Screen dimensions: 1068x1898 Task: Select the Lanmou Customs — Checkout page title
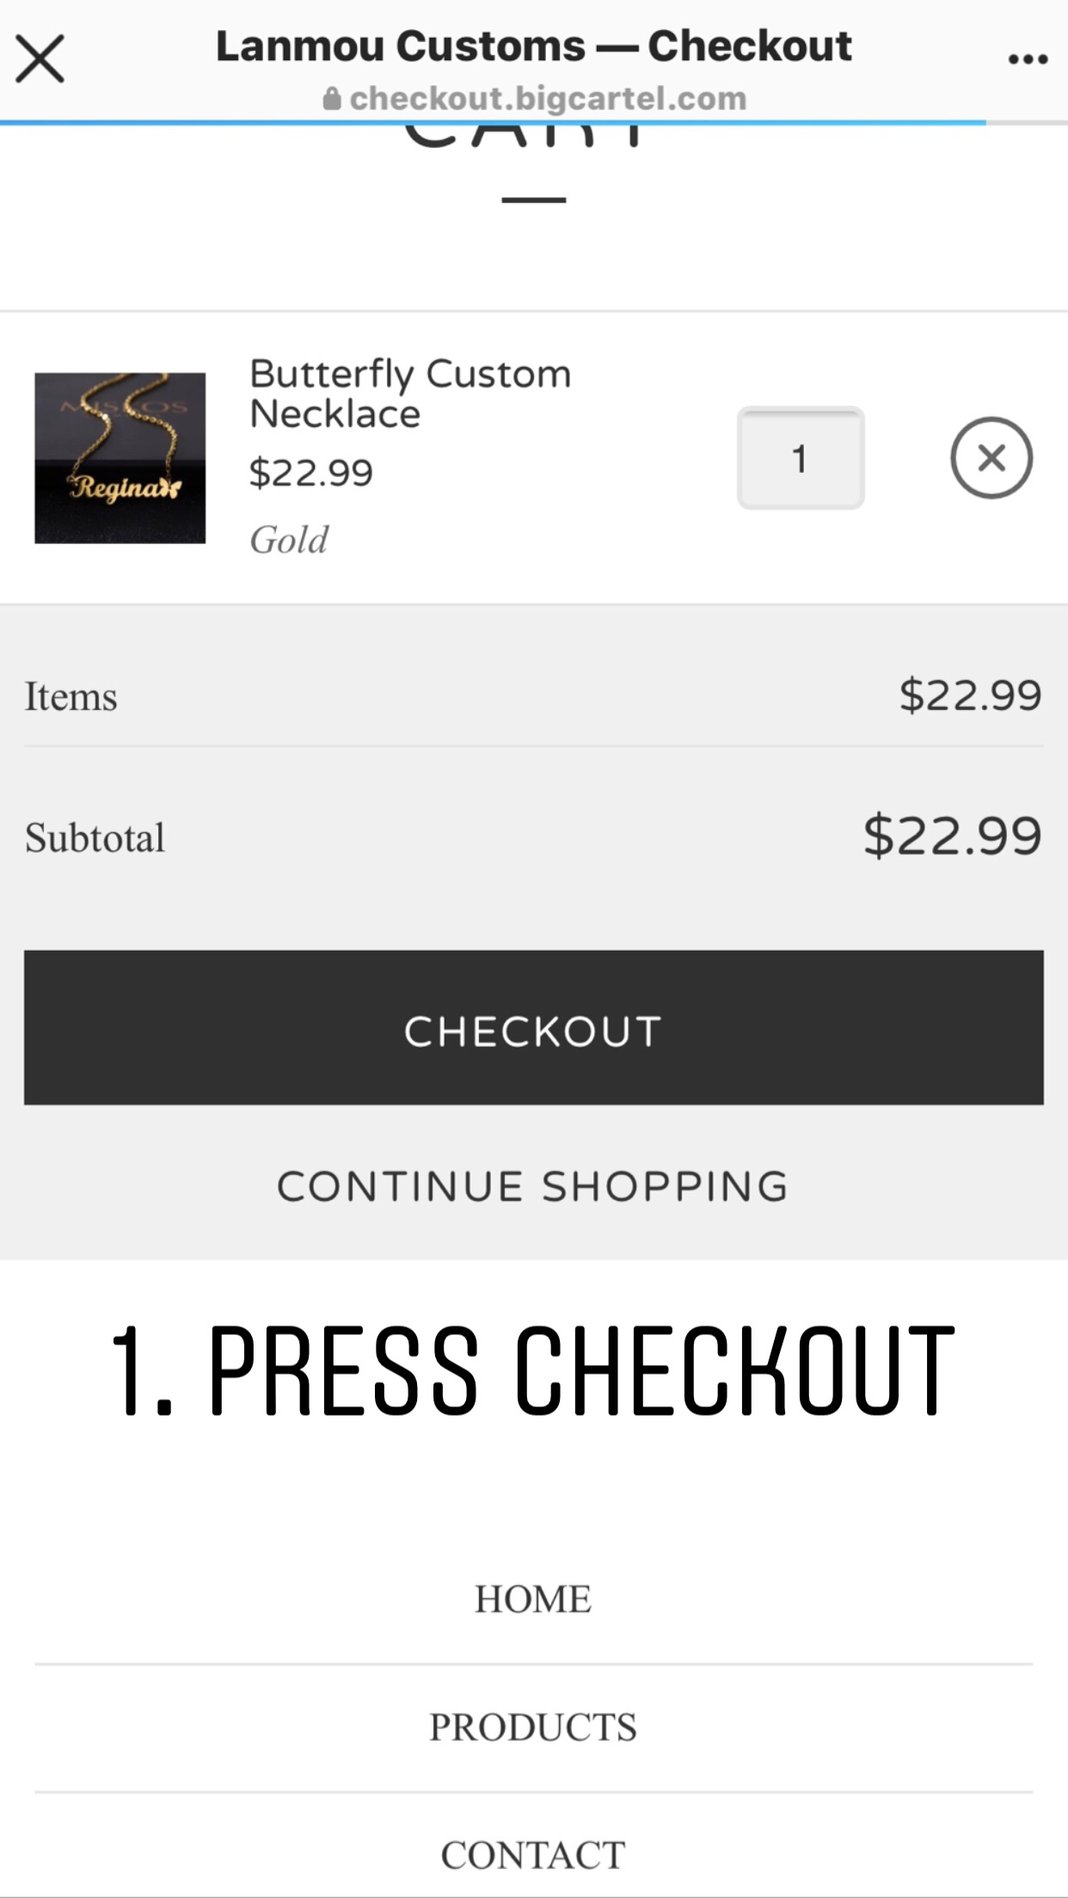click(x=534, y=46)
